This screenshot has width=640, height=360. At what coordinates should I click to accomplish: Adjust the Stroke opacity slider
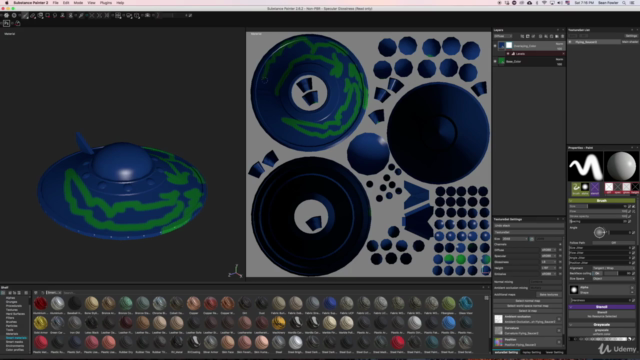(598, 216)
